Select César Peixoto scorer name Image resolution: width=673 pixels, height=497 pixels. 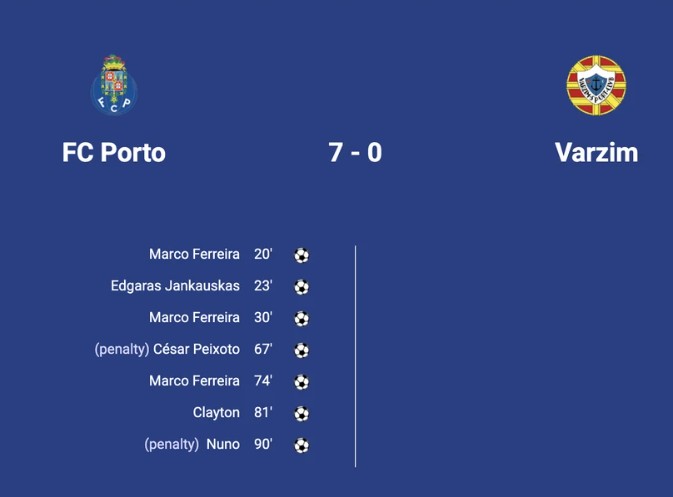point(197,349)
